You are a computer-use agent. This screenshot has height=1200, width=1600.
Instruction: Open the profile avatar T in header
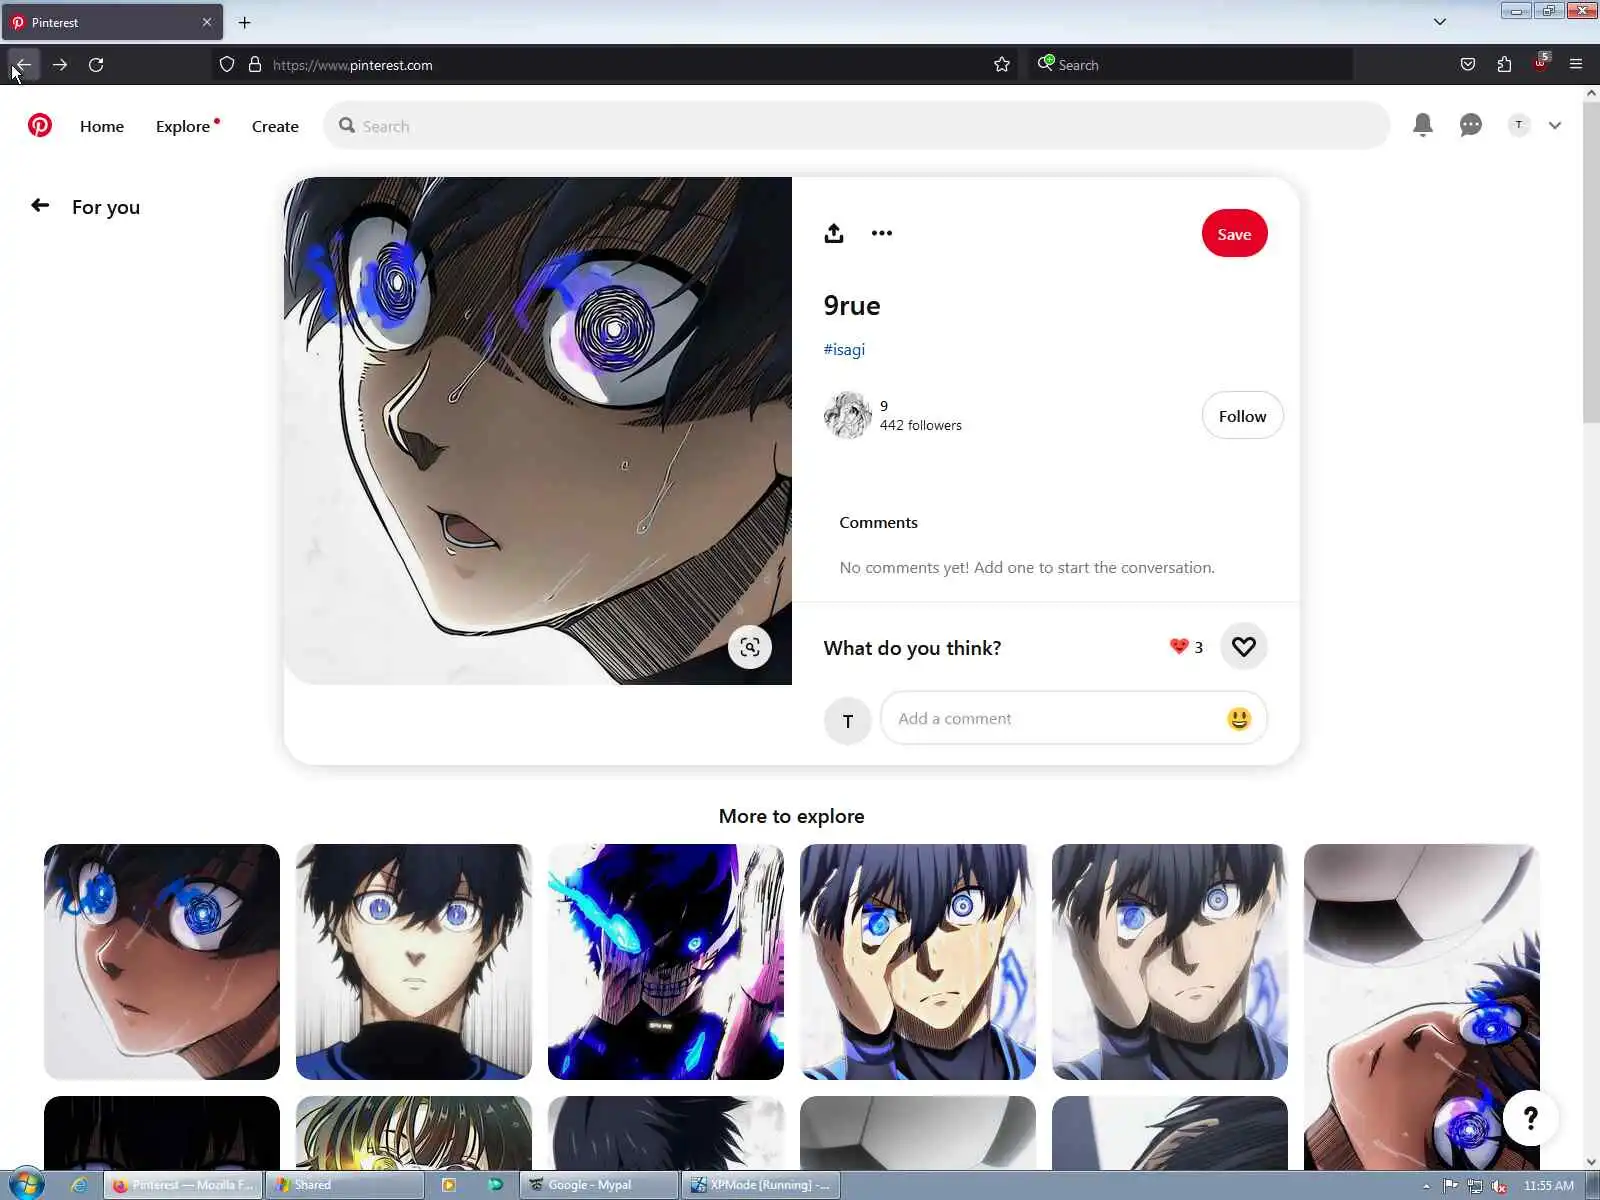pos(1518,125)
